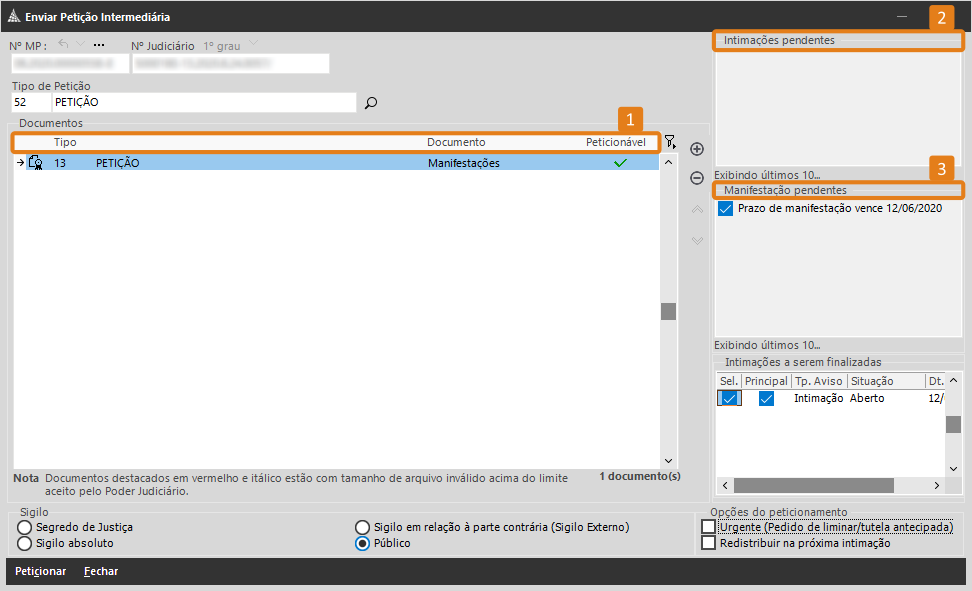Move document down with the down chevron
972x591 pixels.
(697, 240)
